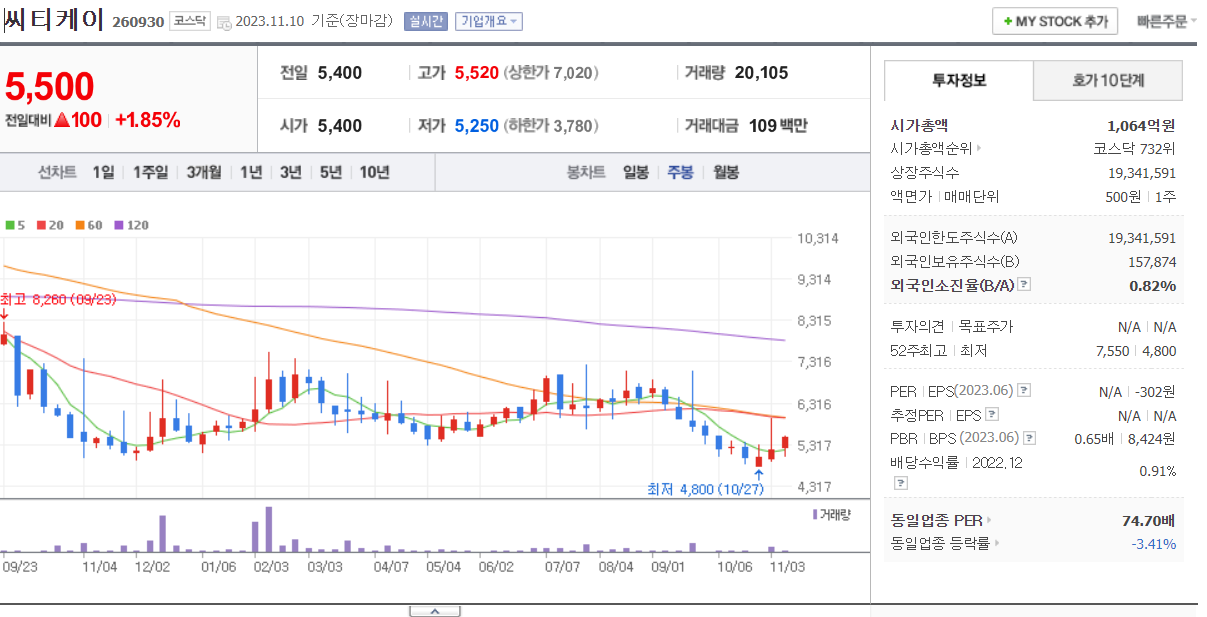The height and width of the screenshot is (617, 1207).
Task: Collapse the chart panel with bottom arrow
Action: tap(435, 610)
